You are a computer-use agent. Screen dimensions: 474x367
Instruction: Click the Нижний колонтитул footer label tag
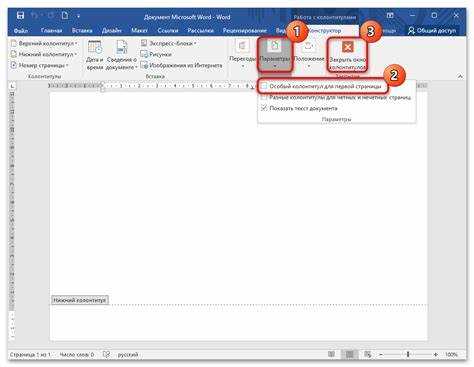click(80, 300)
